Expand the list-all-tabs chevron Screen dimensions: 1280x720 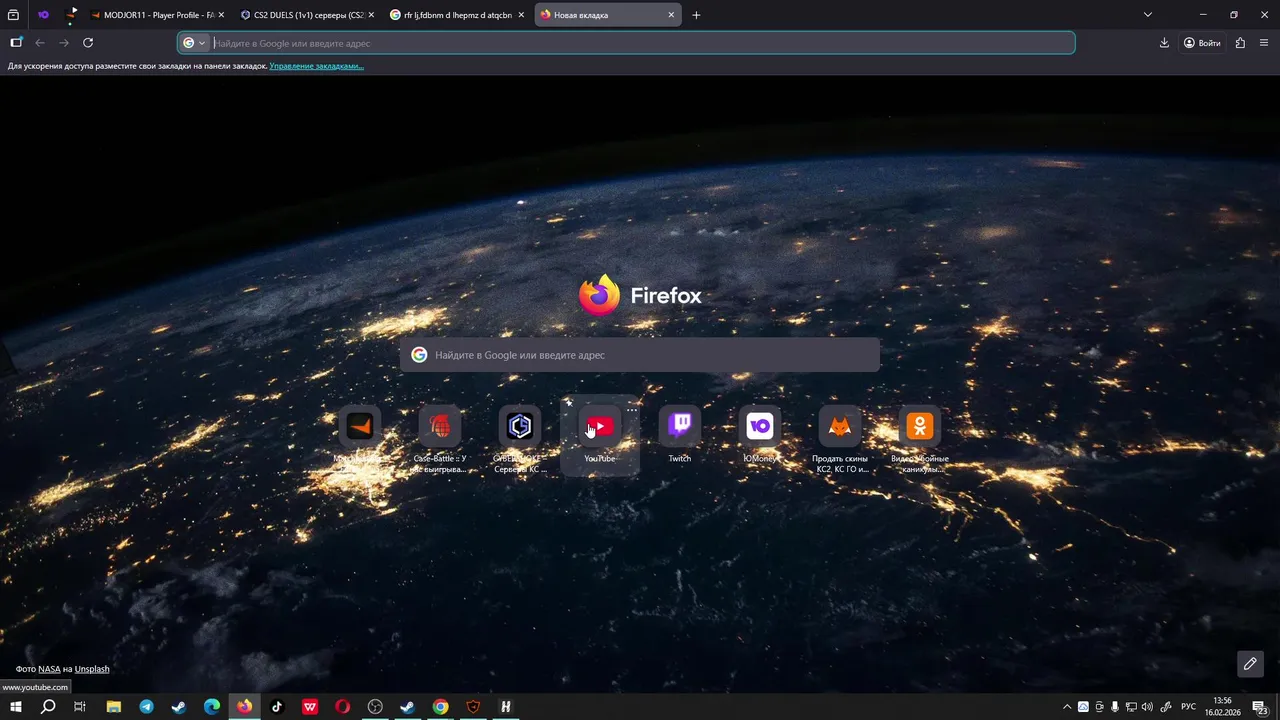[x=1148, y=15]
